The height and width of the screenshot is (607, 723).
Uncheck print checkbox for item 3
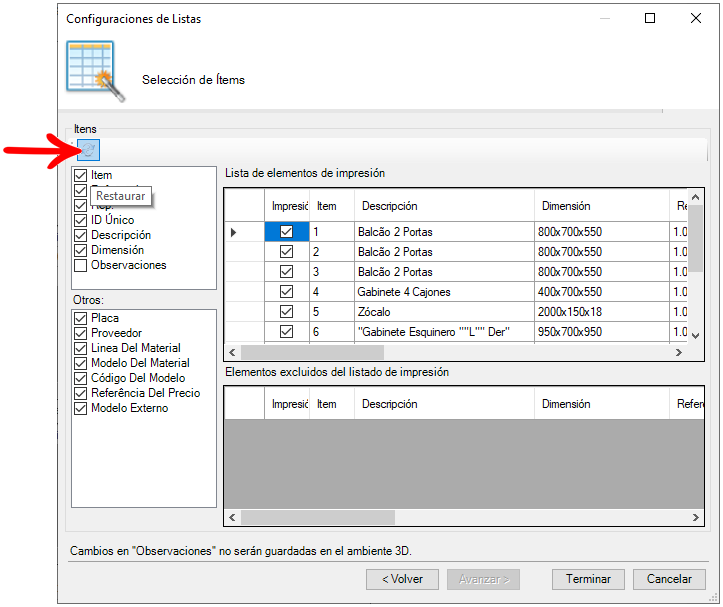click(x=286, y=272)
